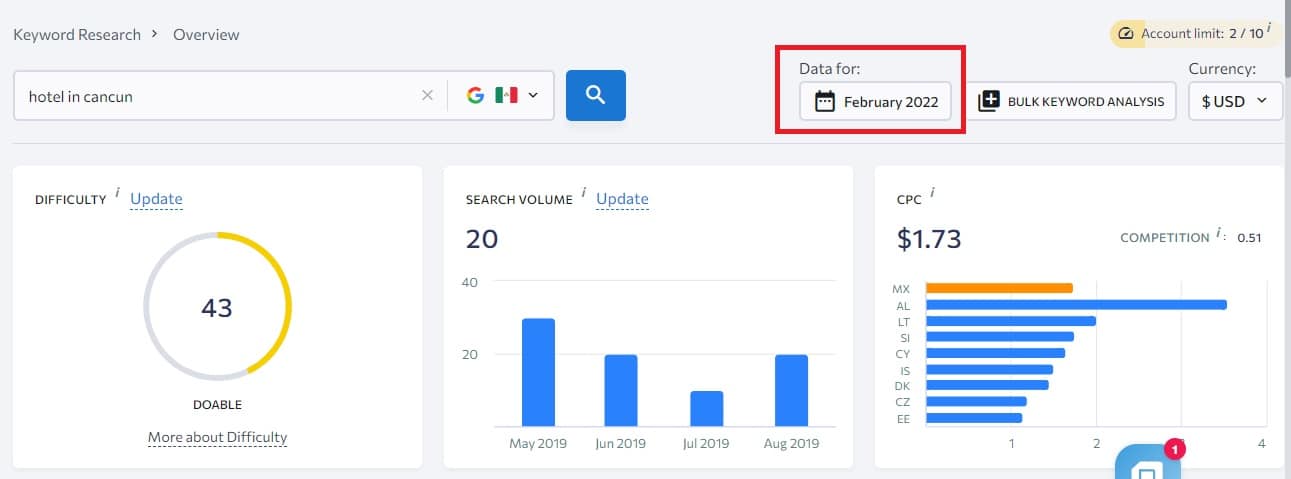
Task: Open the February 2022 date selector
Action: coord(875,101)
